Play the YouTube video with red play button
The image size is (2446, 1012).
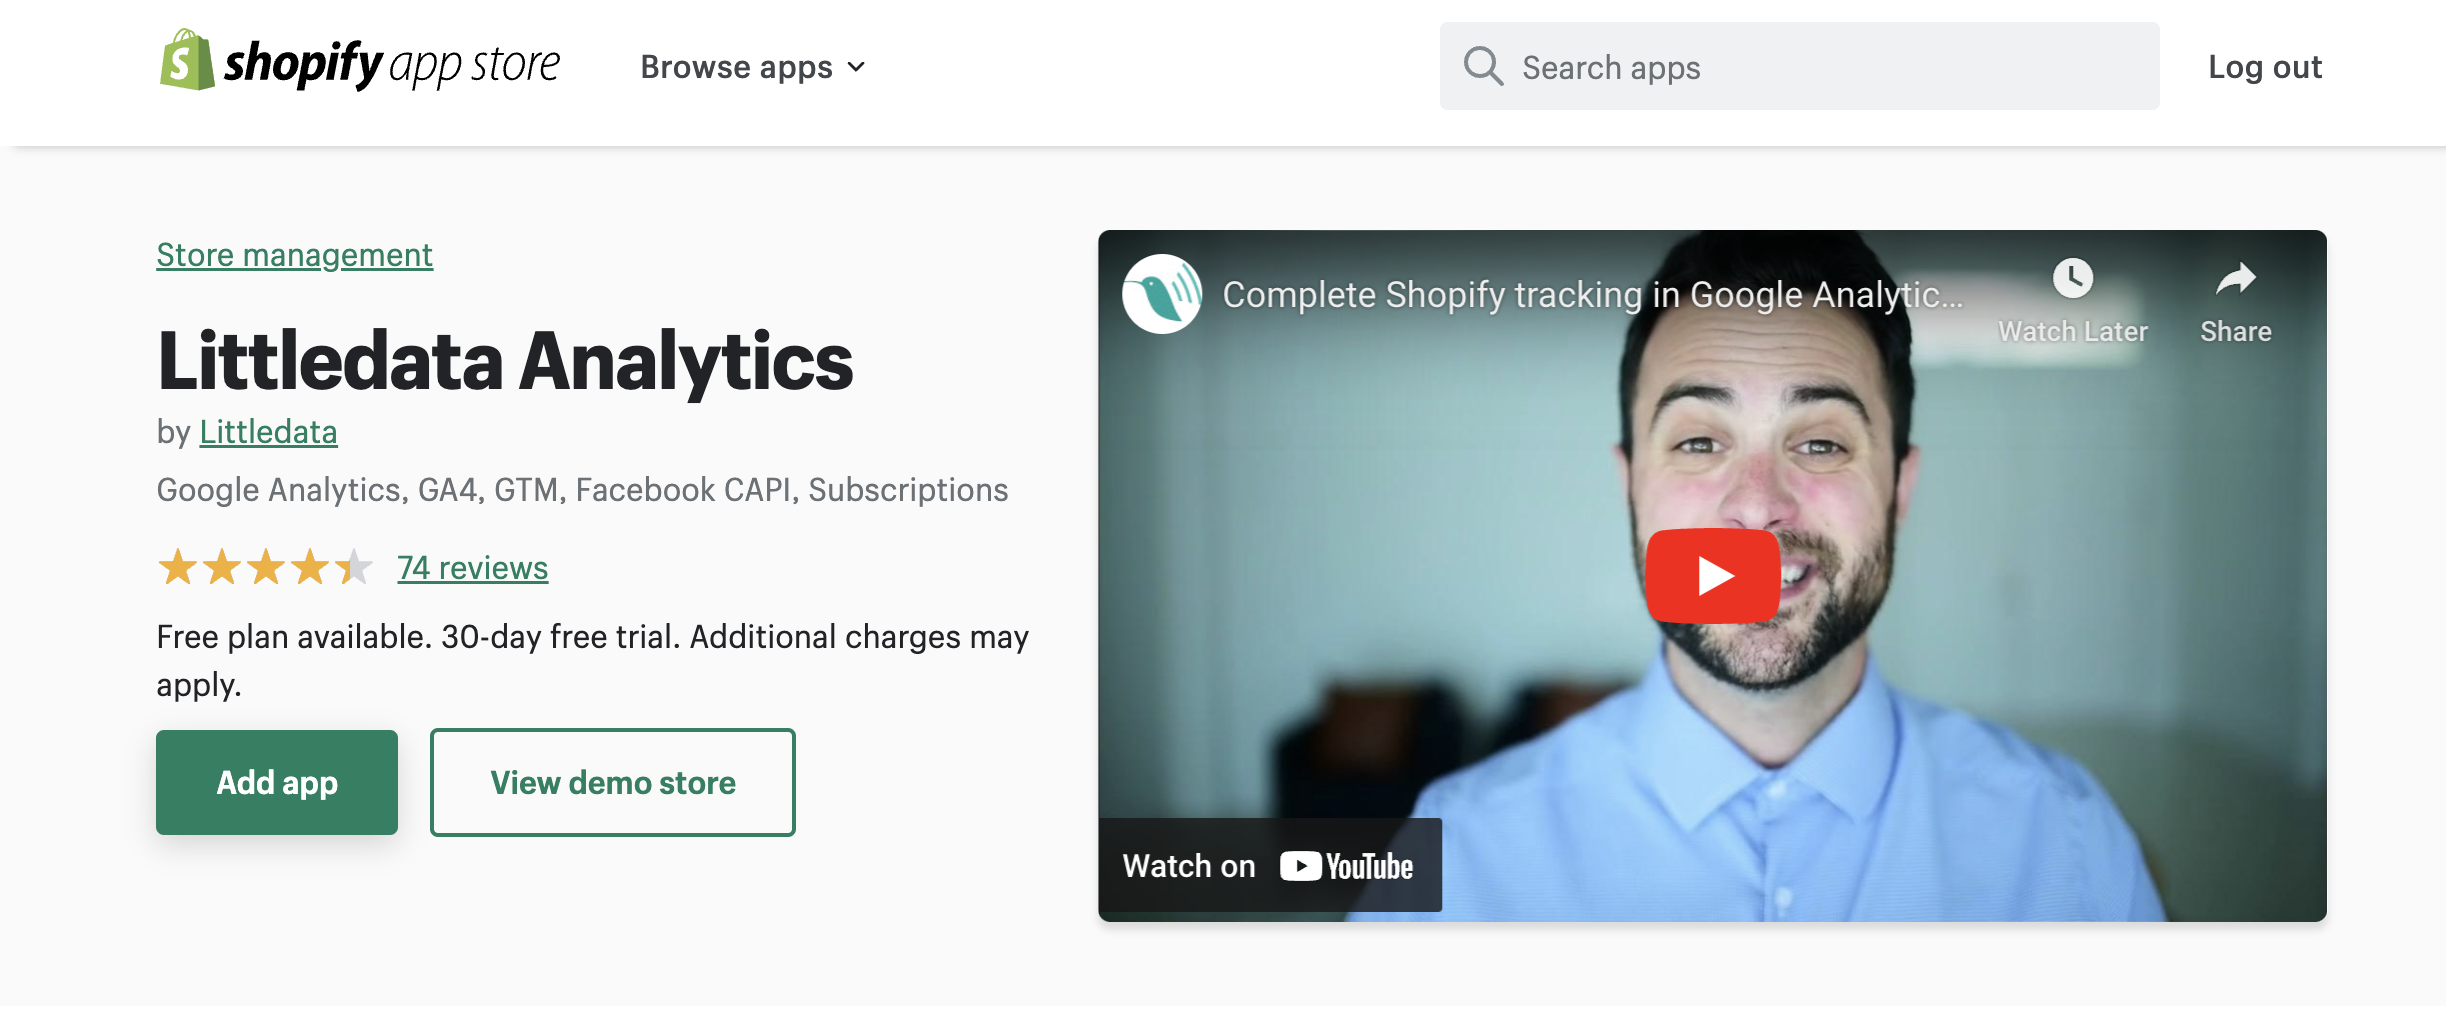1712,576
